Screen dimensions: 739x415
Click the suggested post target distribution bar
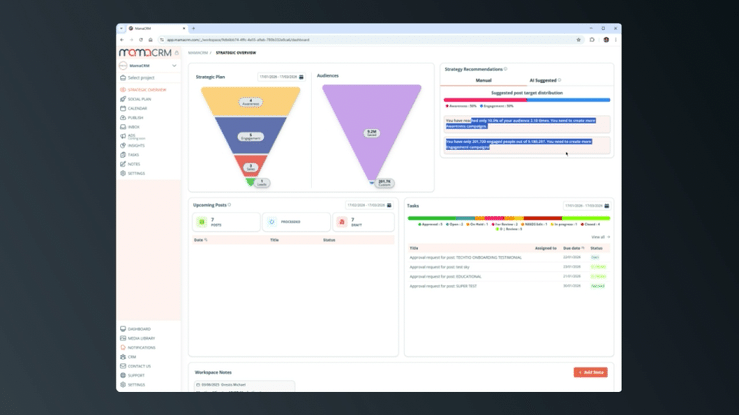pyautogui.click(x=527, y=100)
